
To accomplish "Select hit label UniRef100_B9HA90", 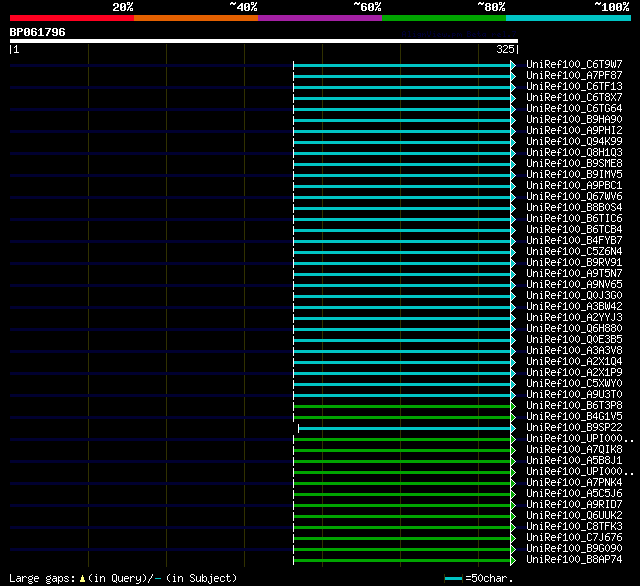I will pos(574,120).
